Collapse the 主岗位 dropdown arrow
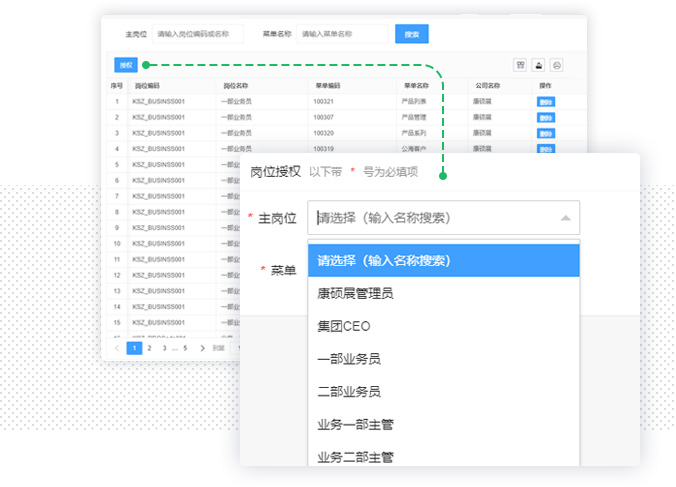Image resolution: width=676 pixels, height=487 pixels. (565, 217)
